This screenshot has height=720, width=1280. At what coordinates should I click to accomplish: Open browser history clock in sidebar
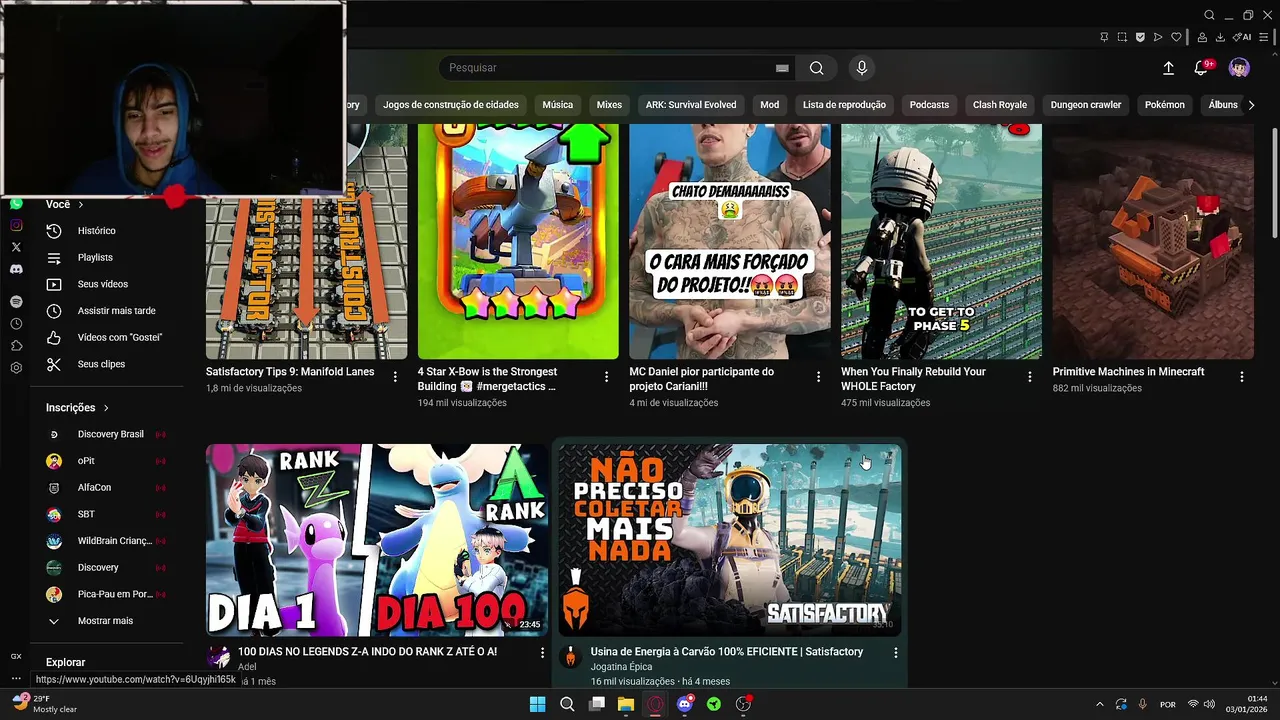pyautogui.click(x=16, y=324)
